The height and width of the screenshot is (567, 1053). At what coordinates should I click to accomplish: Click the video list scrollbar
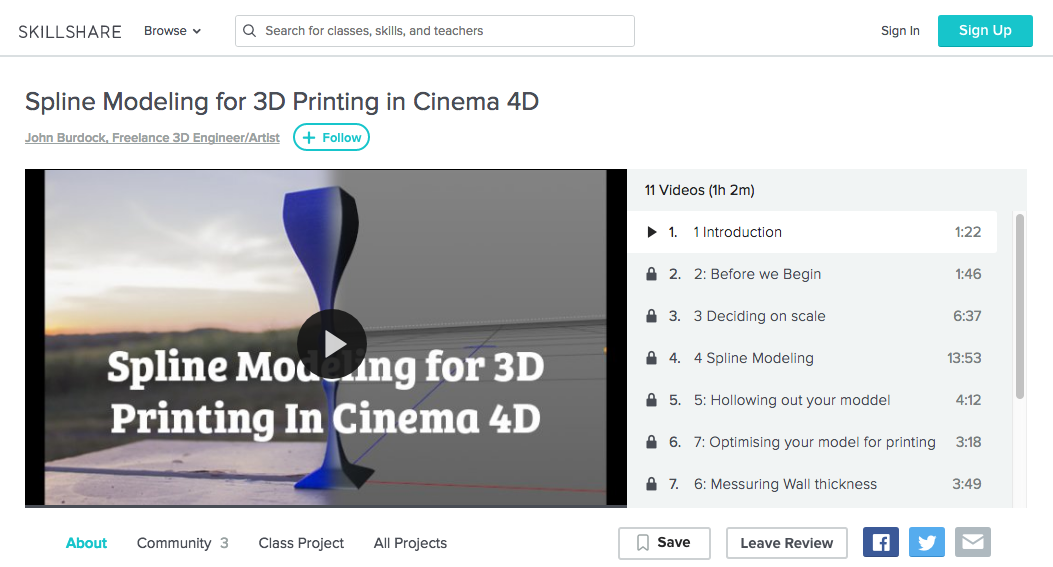[1019, 306]
